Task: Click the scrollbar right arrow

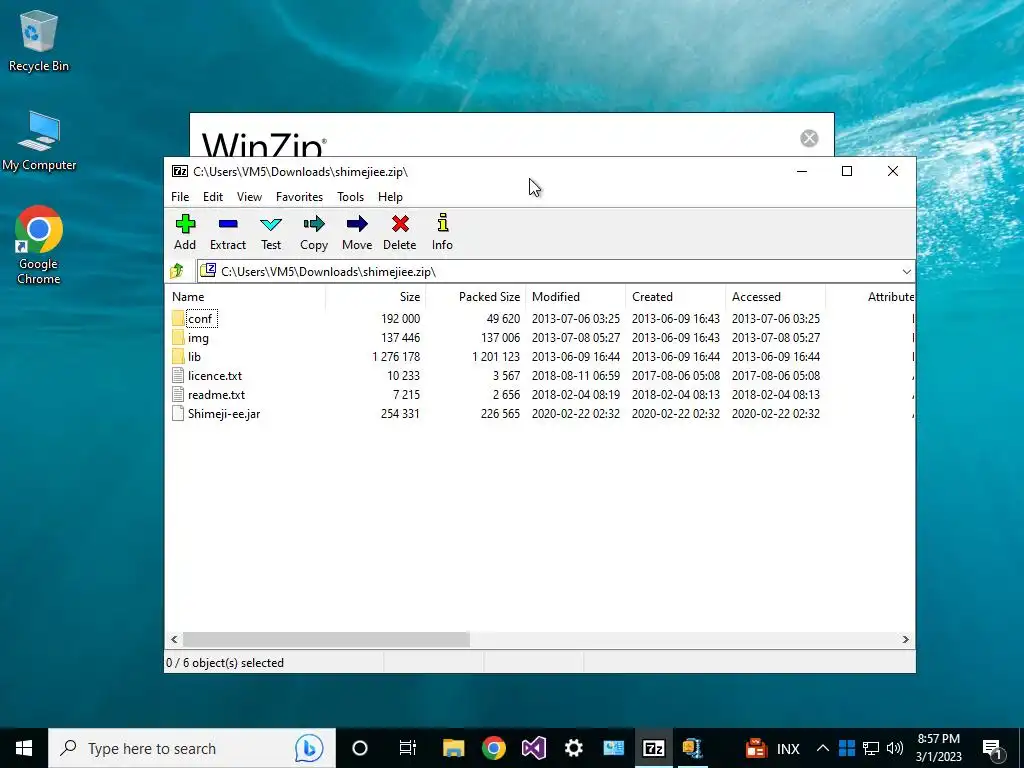Action: pos(906,639)
